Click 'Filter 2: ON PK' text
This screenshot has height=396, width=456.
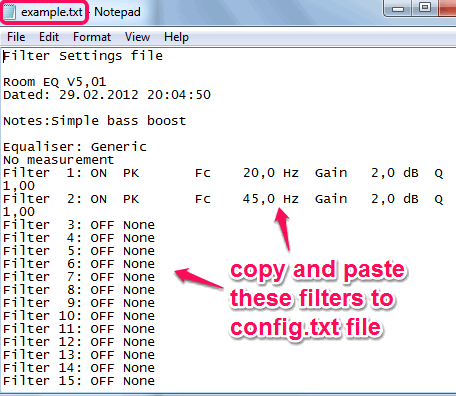[x=71, y=199]
